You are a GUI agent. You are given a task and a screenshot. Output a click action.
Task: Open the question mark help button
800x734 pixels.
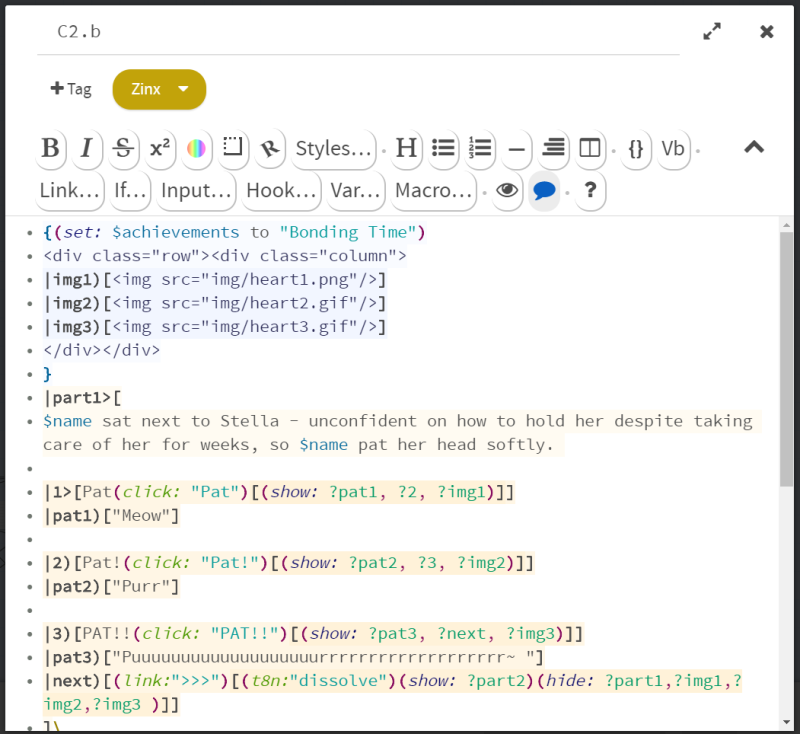click(590, 191)
